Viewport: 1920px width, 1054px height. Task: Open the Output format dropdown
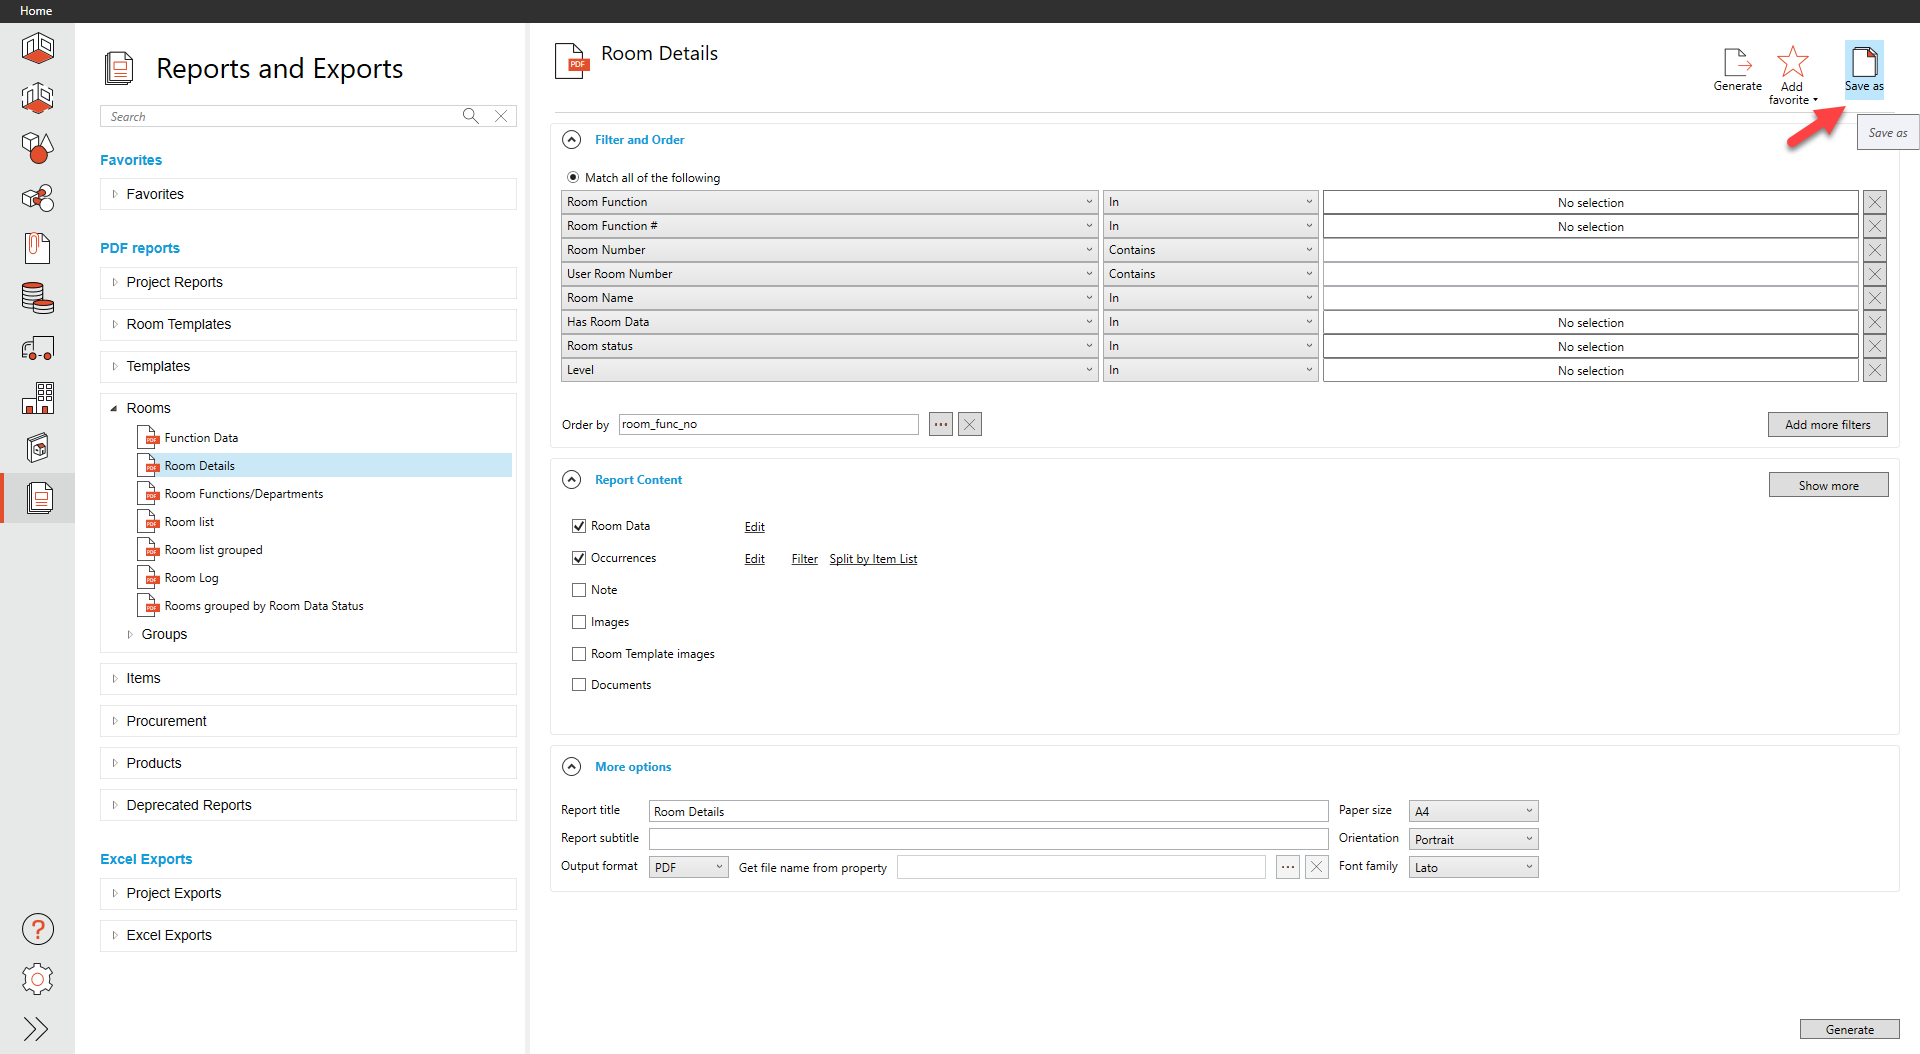[689, 867]
